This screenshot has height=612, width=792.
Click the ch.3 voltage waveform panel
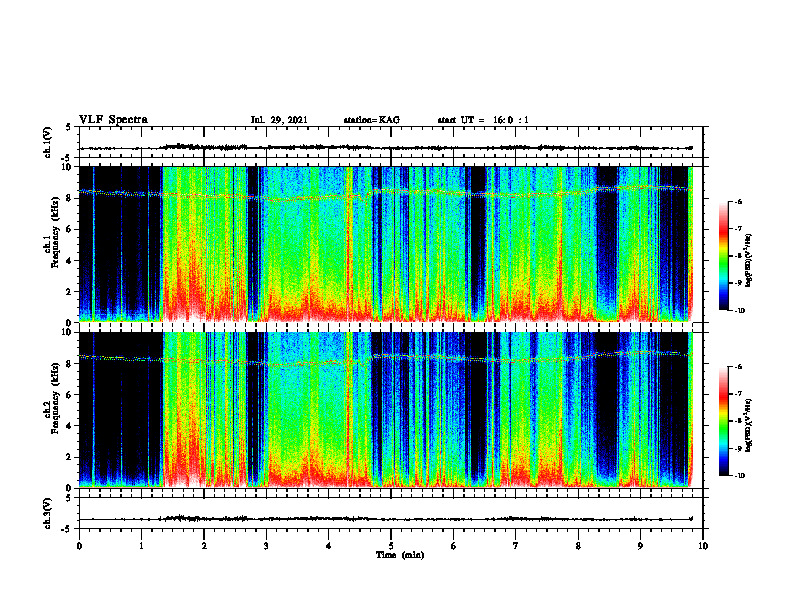click(391, 513)
